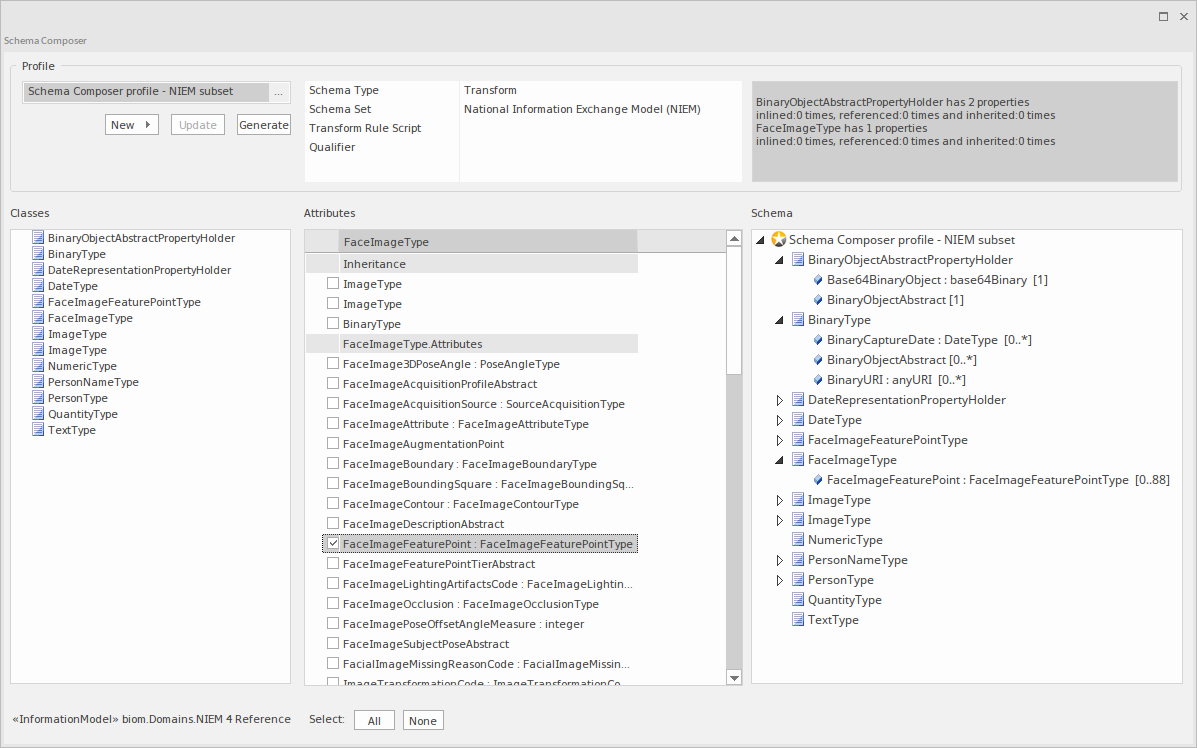Click the PersonNameType class icon in Classes list

pyautogui.click(x=38, y=382)
